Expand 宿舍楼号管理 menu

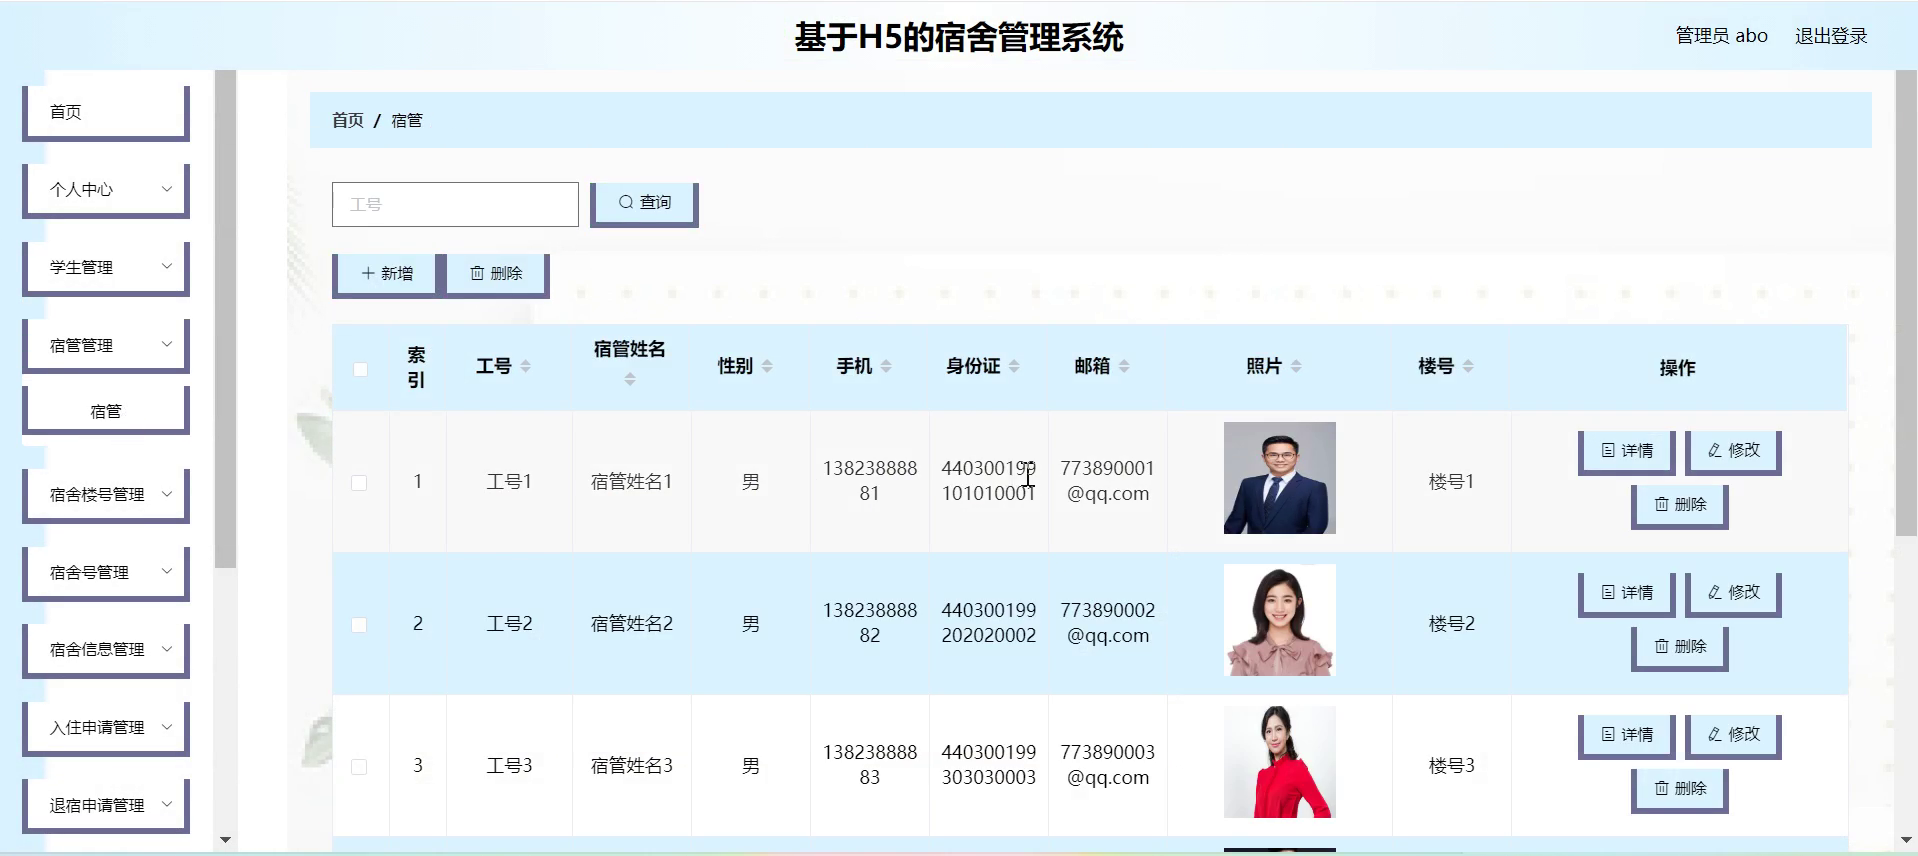pyautogui.click(x=106, y=494)
